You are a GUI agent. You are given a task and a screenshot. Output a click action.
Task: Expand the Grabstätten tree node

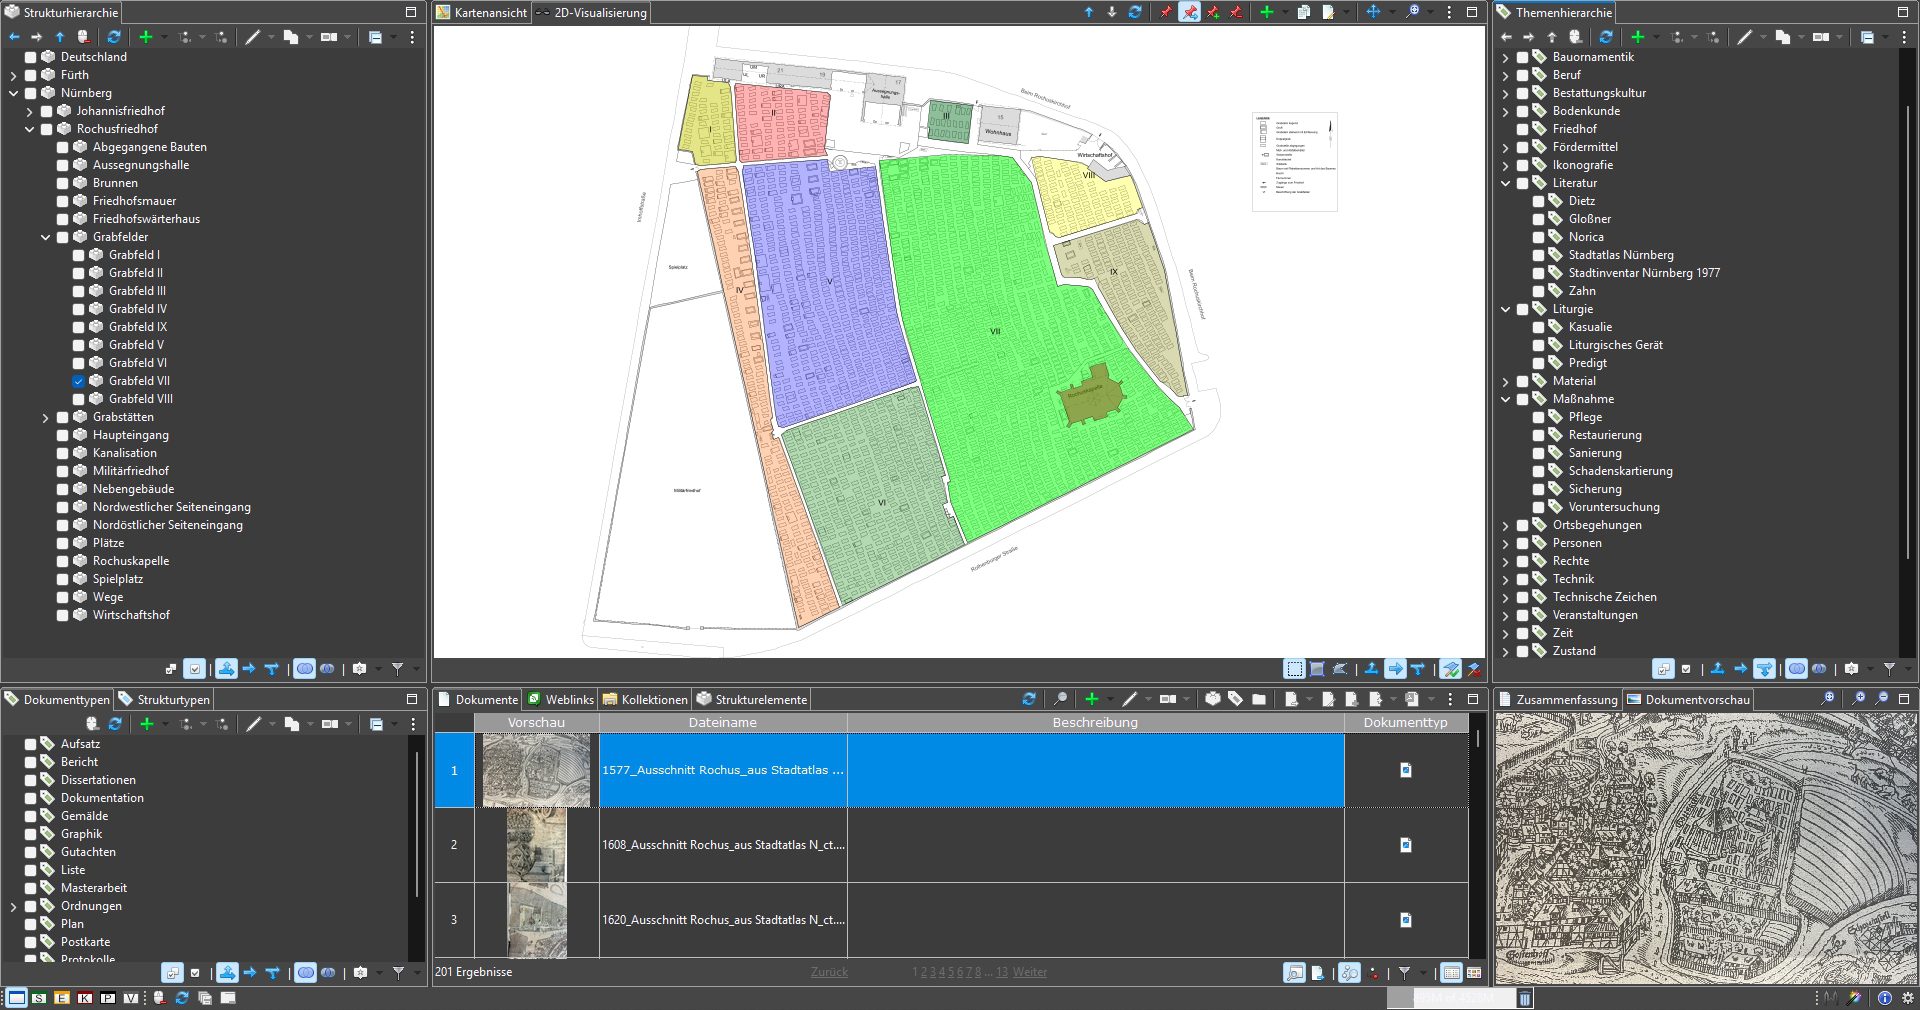coord(45,418)
